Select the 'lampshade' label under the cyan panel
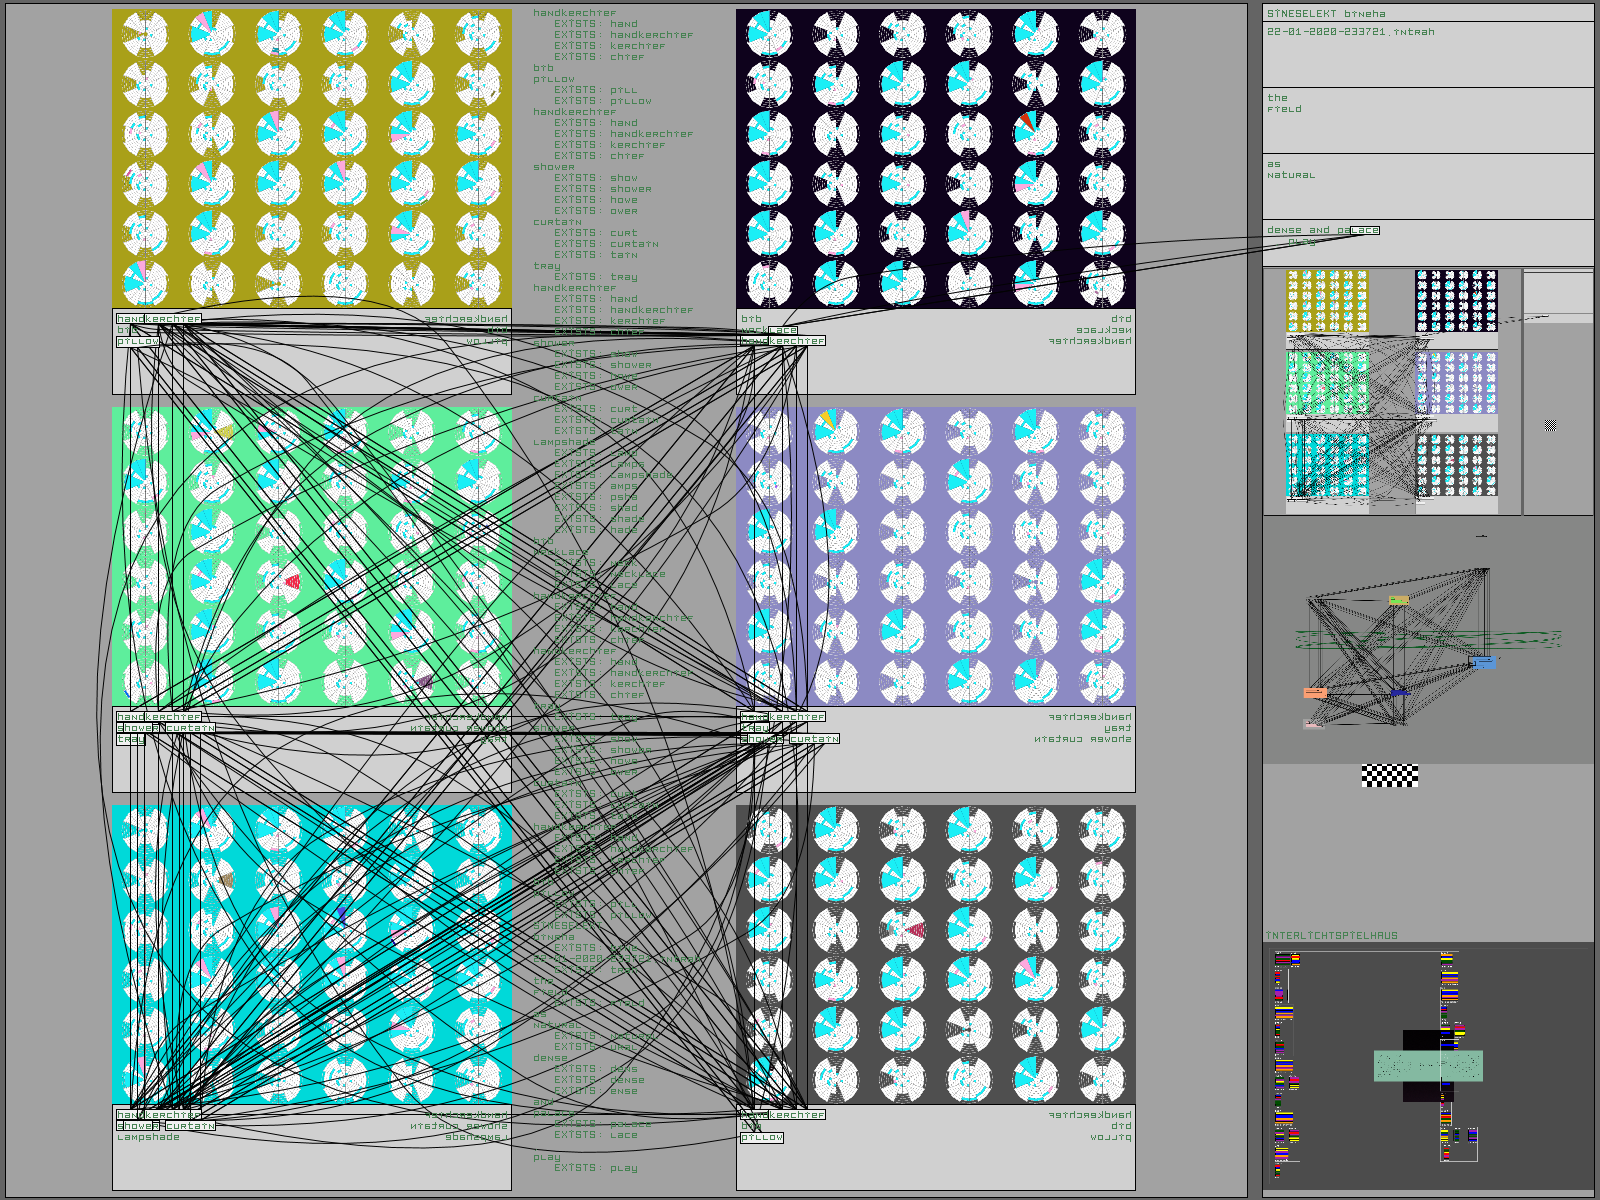 (148, 1137)
